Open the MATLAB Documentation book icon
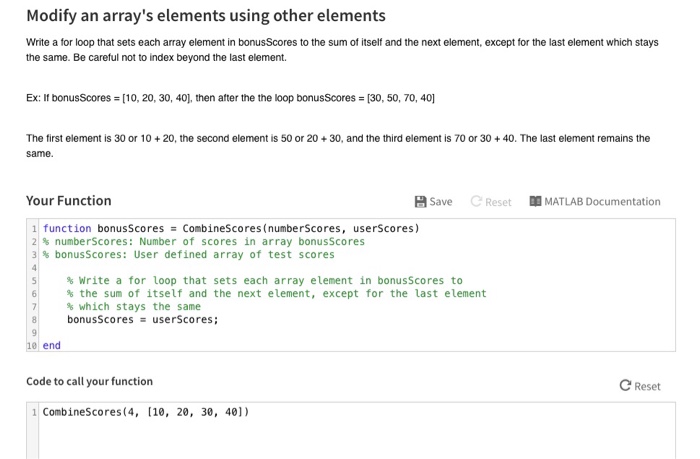 535,201
